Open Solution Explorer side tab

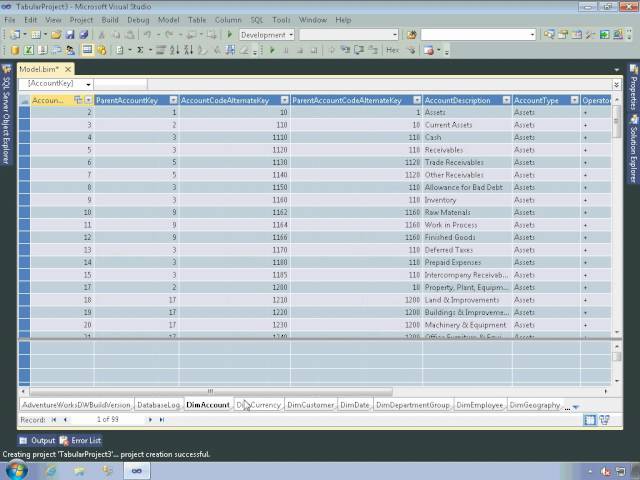(x=633, y=148)
